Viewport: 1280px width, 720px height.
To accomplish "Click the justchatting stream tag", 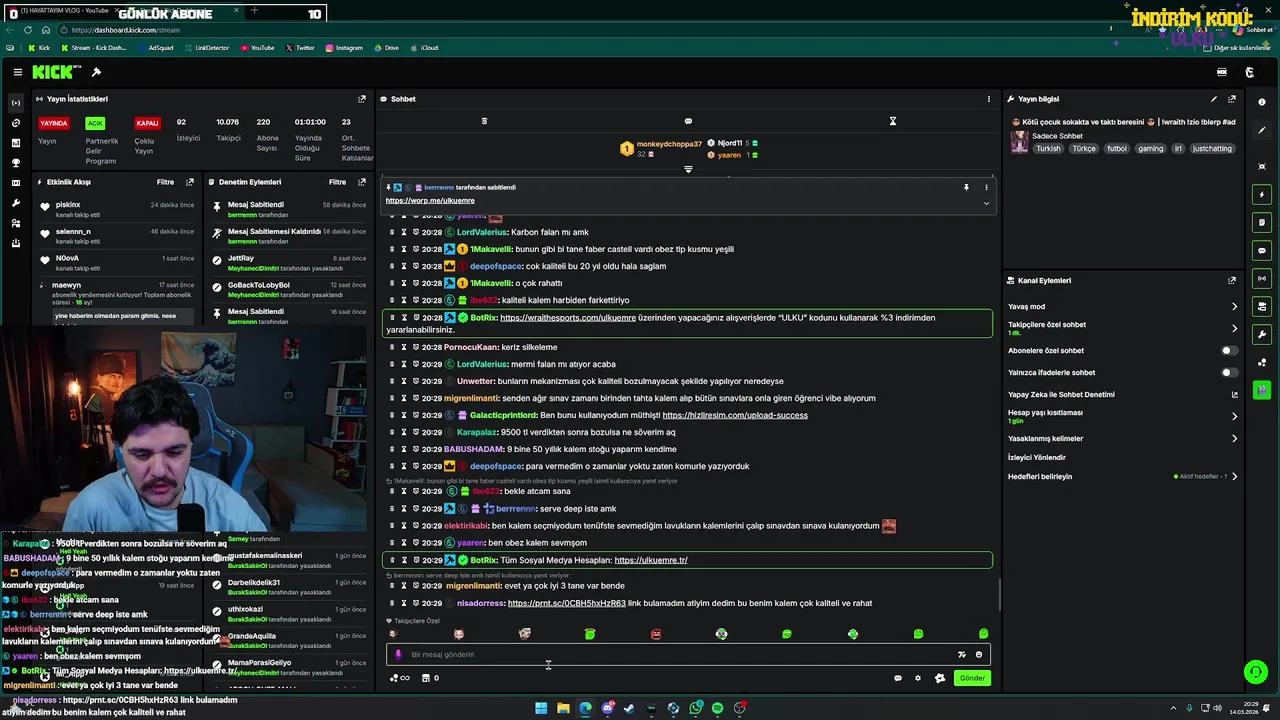I will coord(1212,148).
